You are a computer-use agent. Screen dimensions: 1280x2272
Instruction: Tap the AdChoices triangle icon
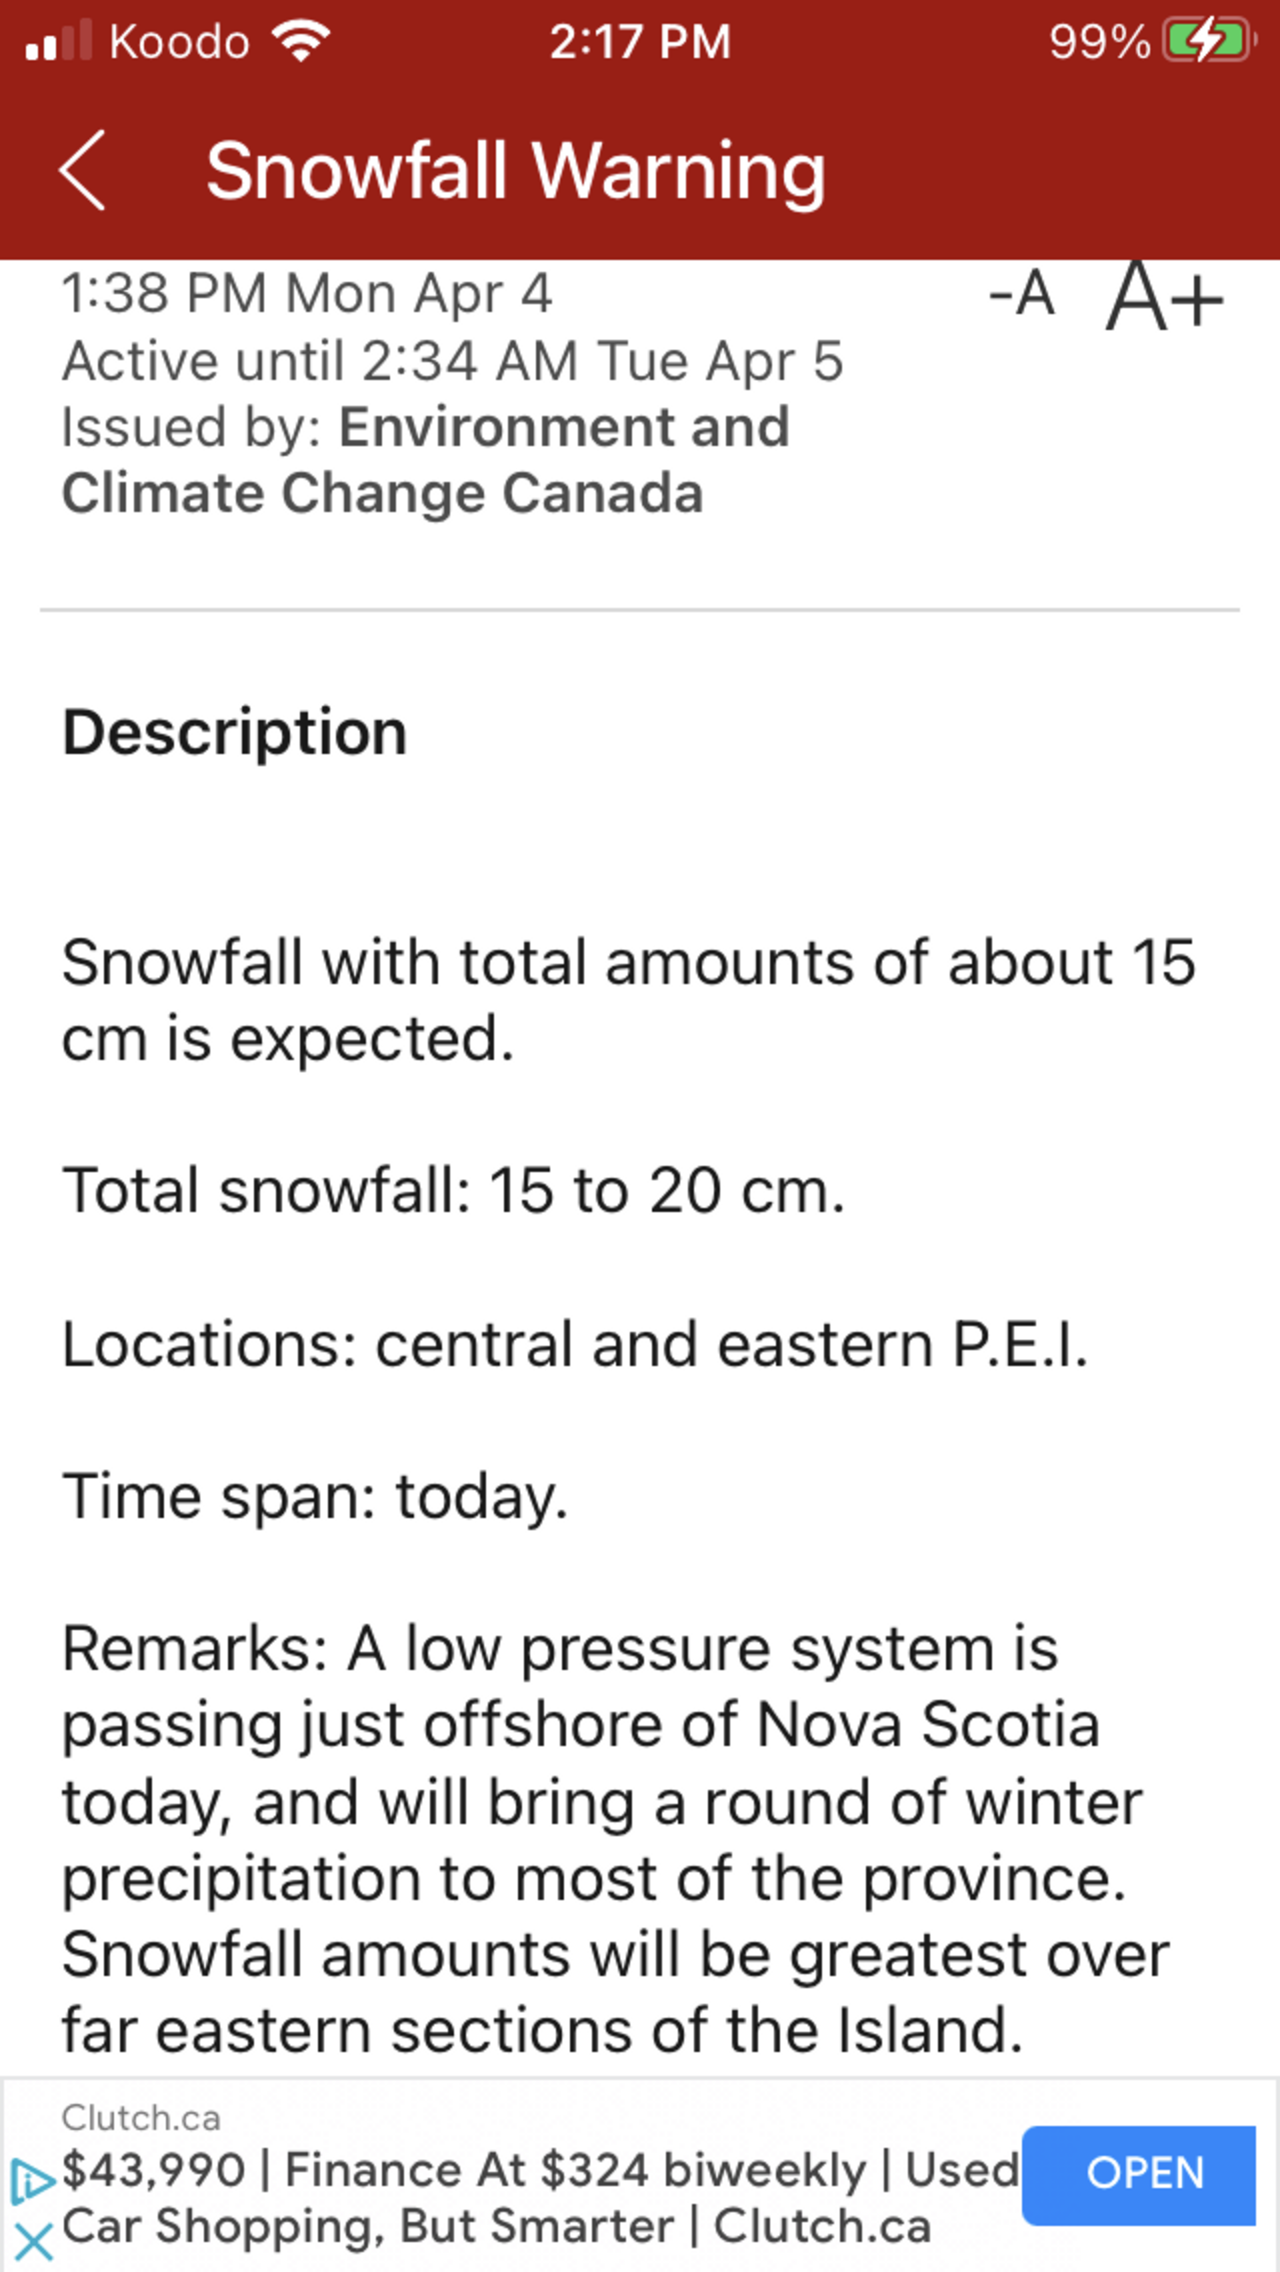coord(32,2180)
